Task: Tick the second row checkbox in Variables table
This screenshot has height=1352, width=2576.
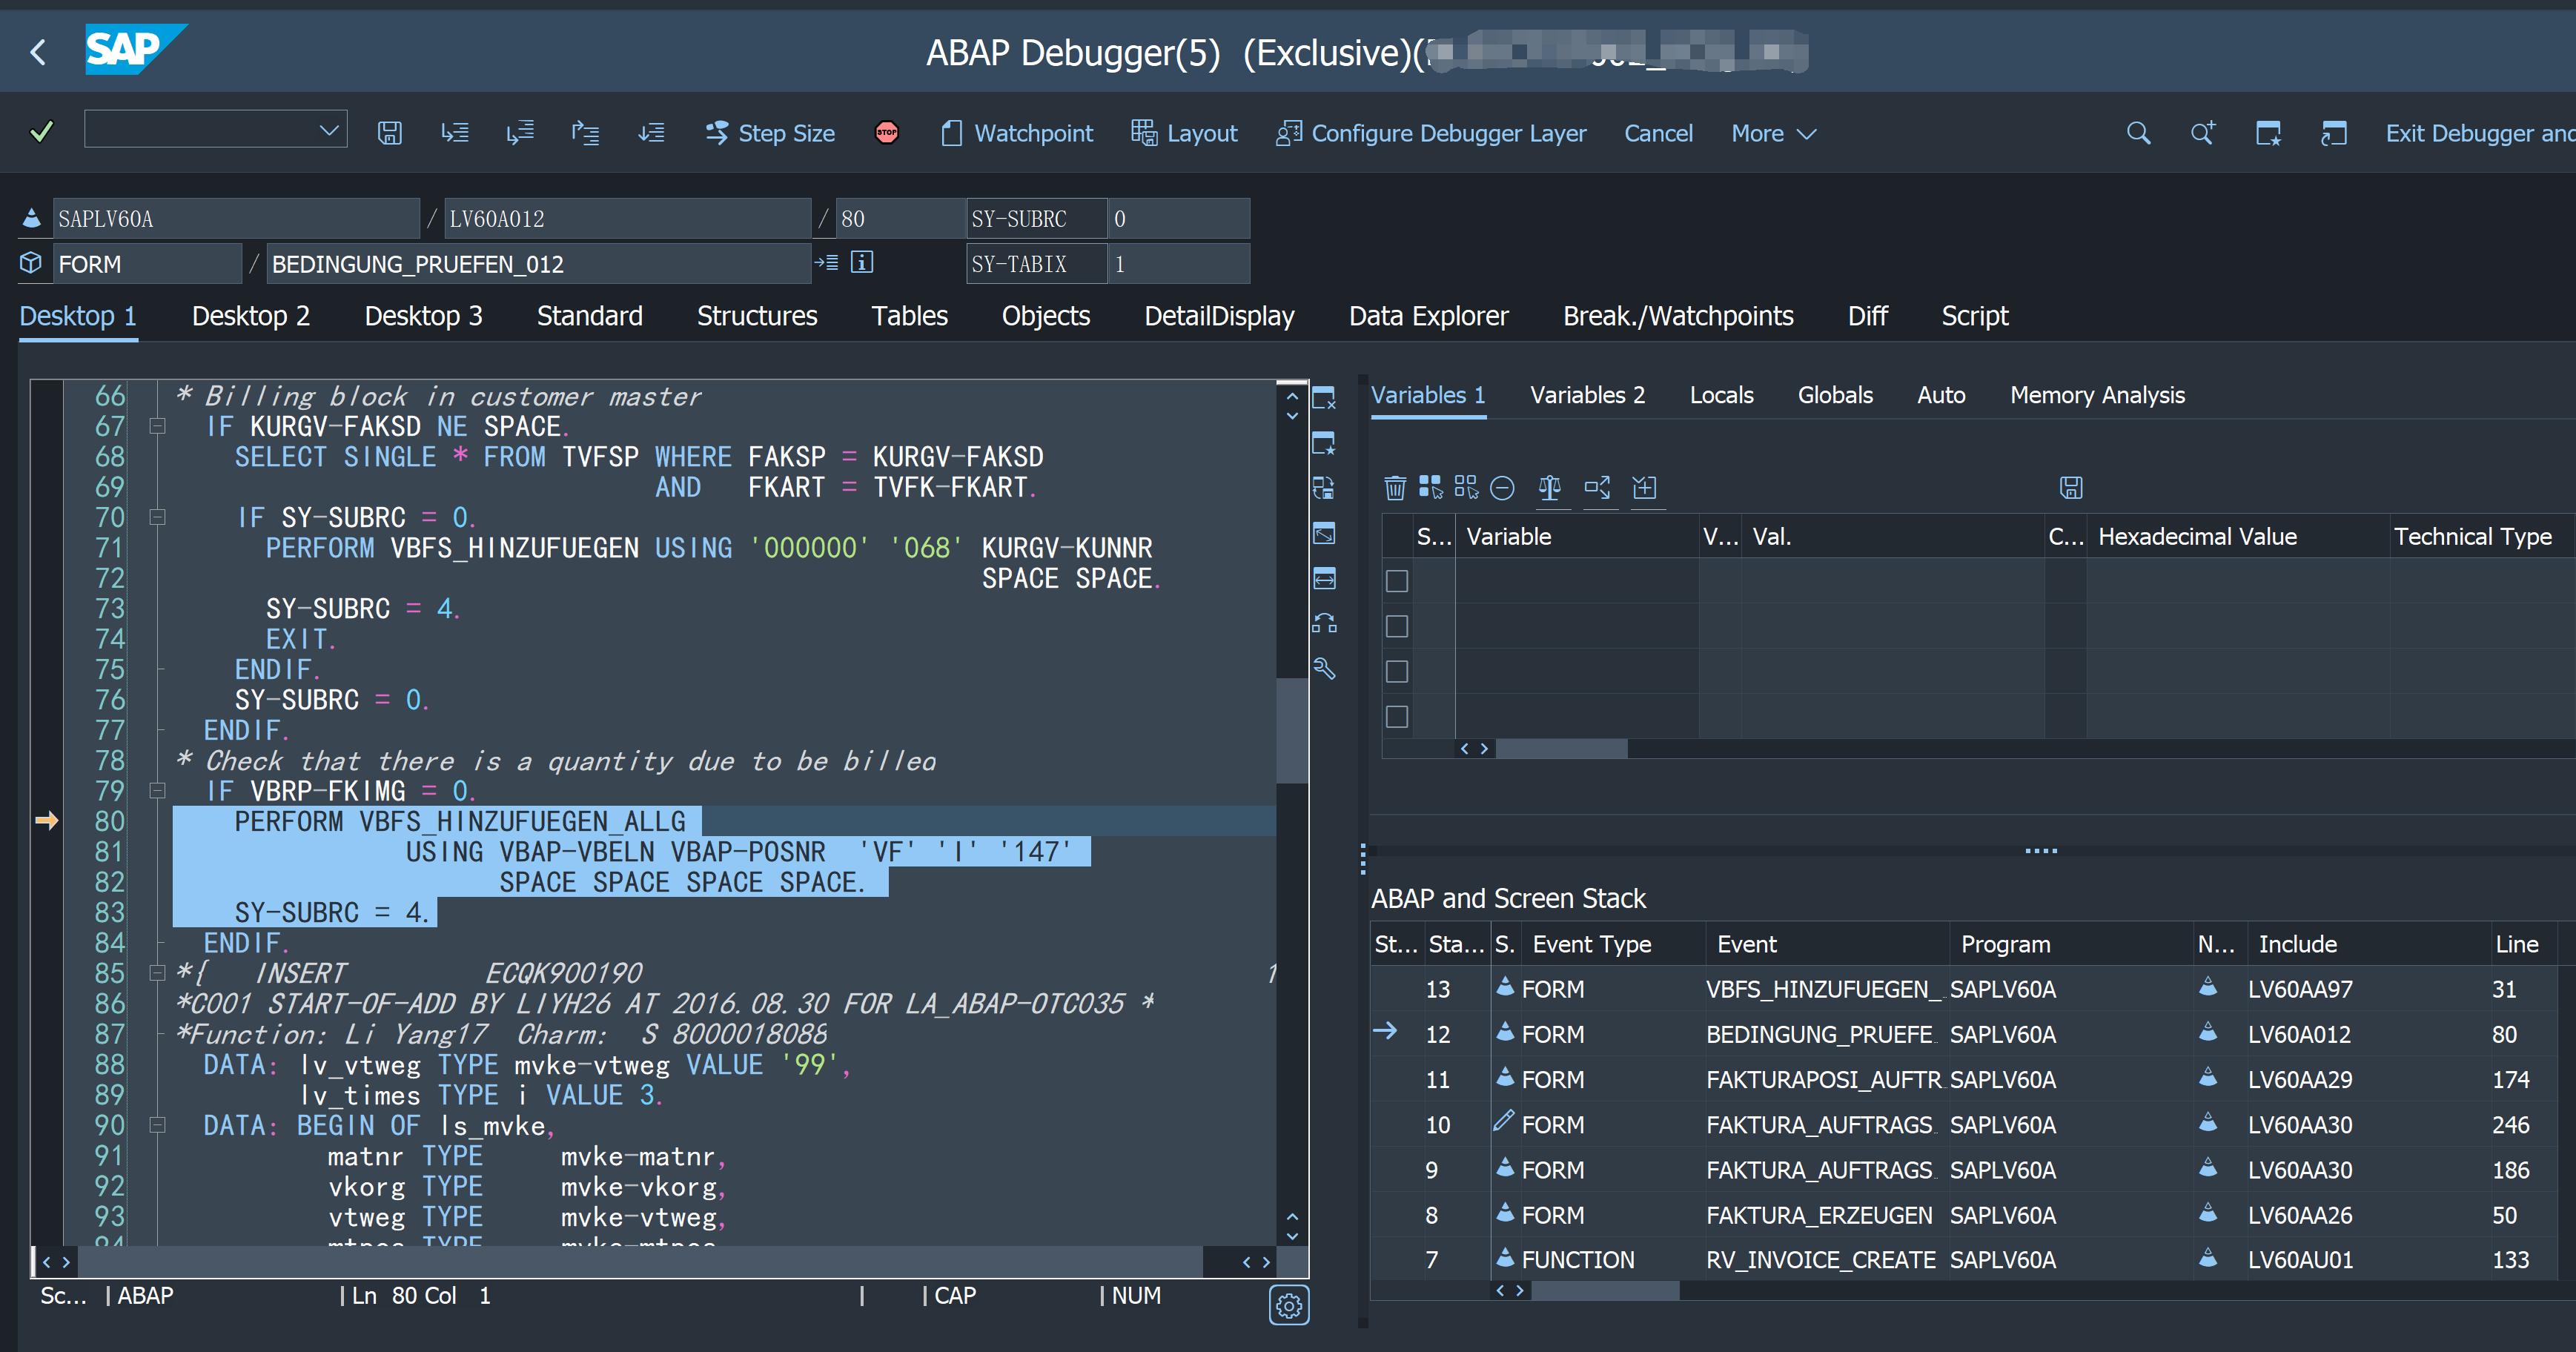Action: 1396,626
